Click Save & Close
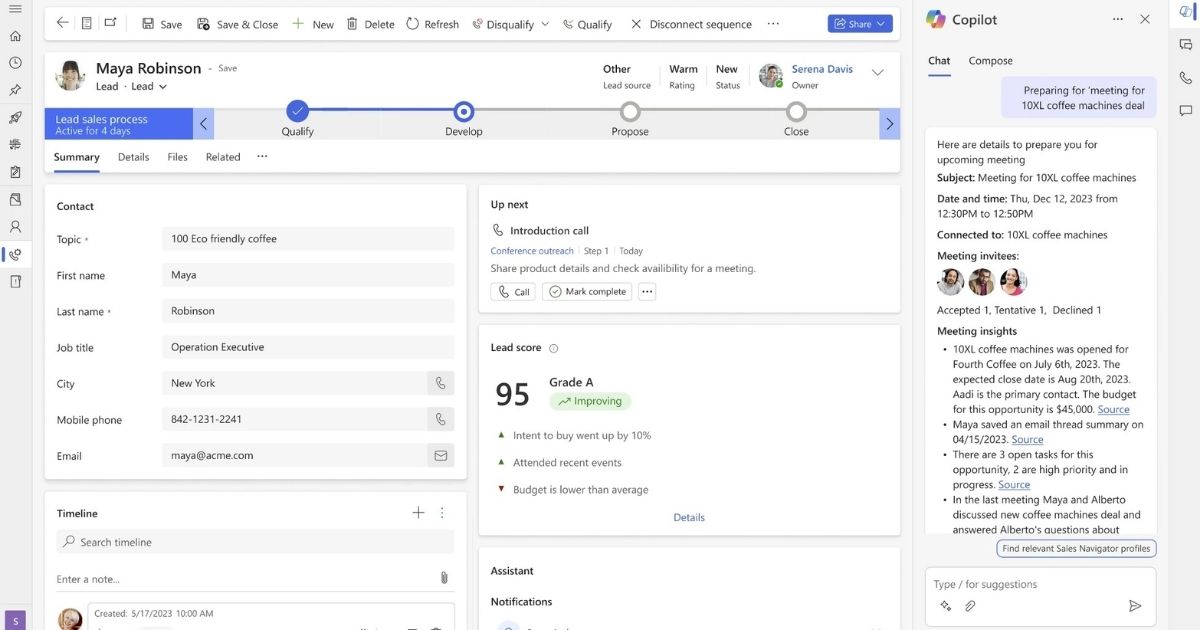1200x630 pixels. click(237, 24)
